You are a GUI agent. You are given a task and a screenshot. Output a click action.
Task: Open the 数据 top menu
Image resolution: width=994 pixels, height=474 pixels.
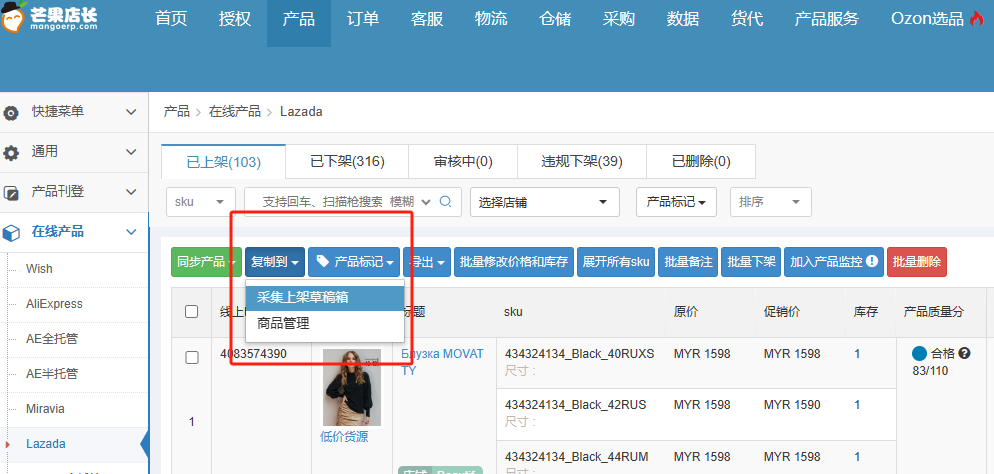pyautogui.click(x=683, y=19)
